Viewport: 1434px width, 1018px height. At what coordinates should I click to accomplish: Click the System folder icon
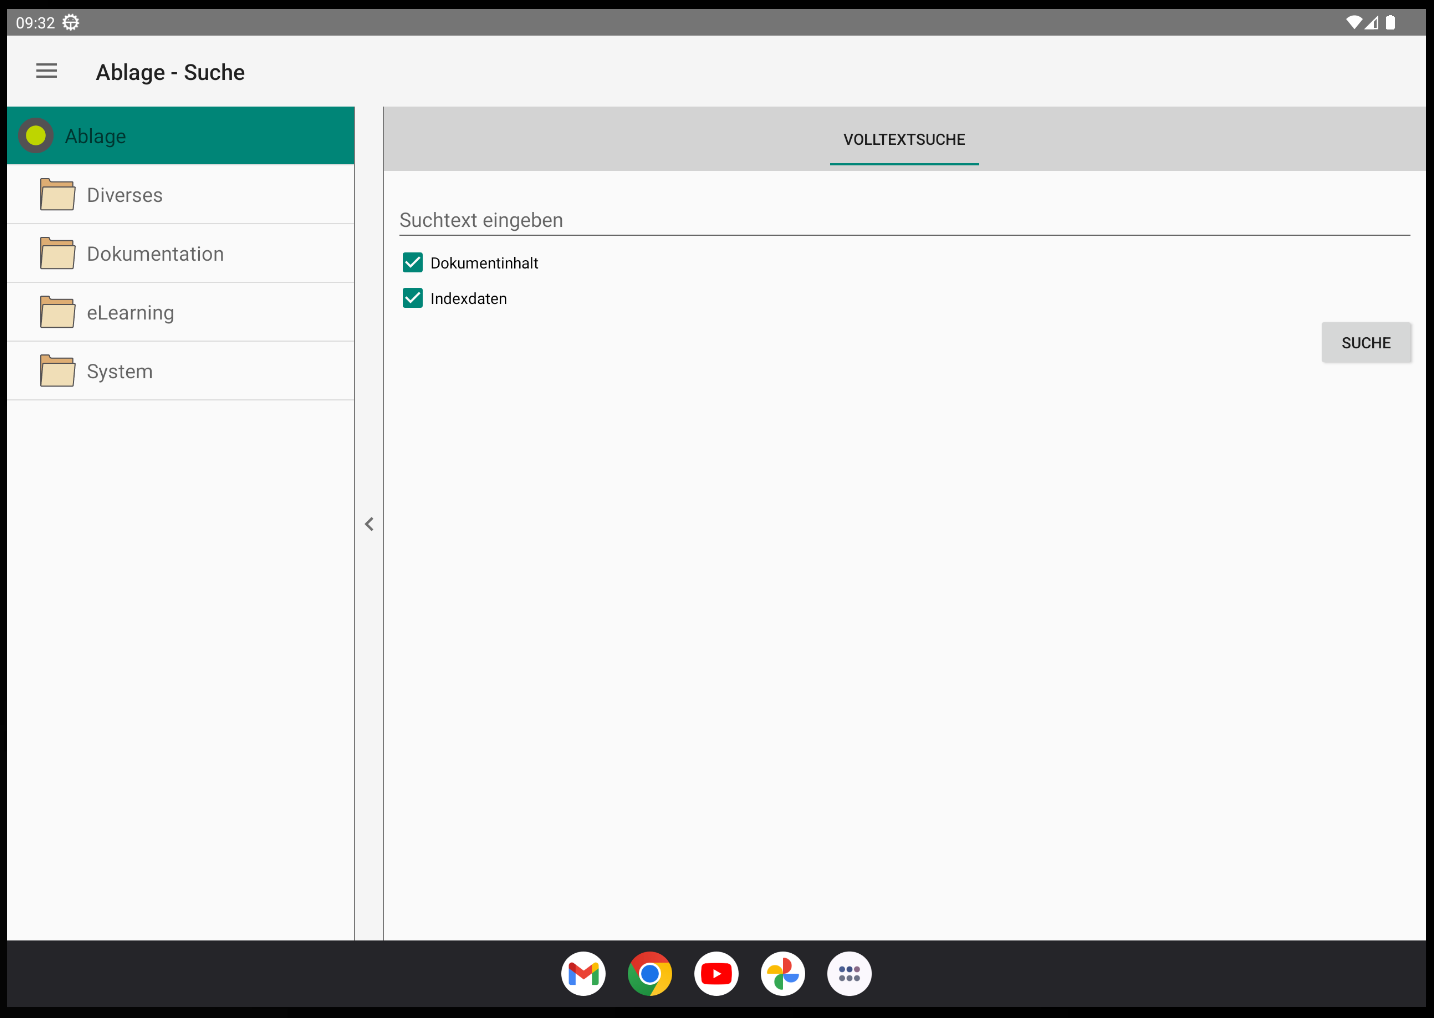pyautogui.click(x=57, y=371)
